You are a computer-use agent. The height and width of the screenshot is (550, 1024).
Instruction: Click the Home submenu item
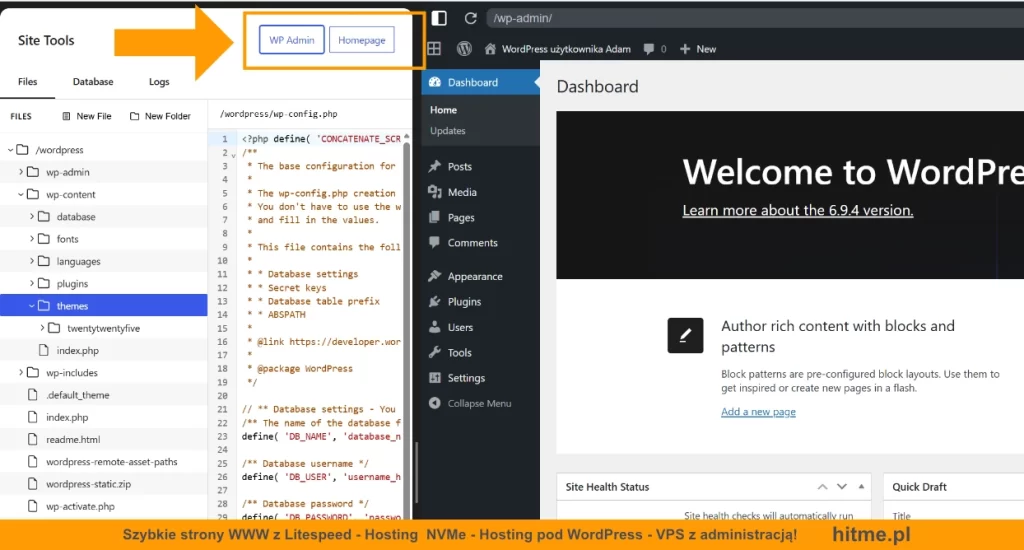[443, 110]
